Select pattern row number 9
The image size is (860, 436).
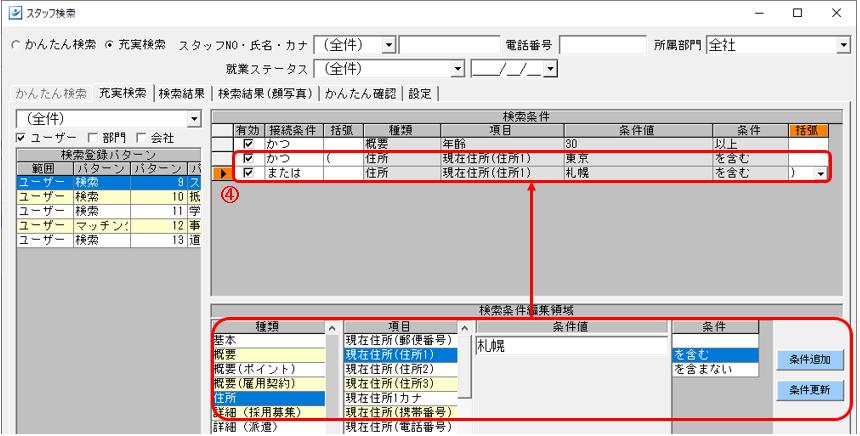pyautogui.click(x=109, y=182)
